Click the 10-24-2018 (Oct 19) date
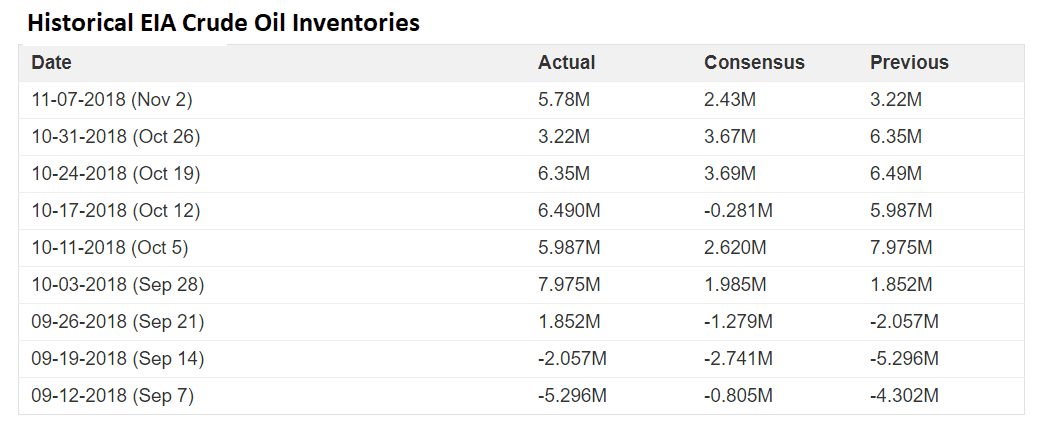 point(116,174)
